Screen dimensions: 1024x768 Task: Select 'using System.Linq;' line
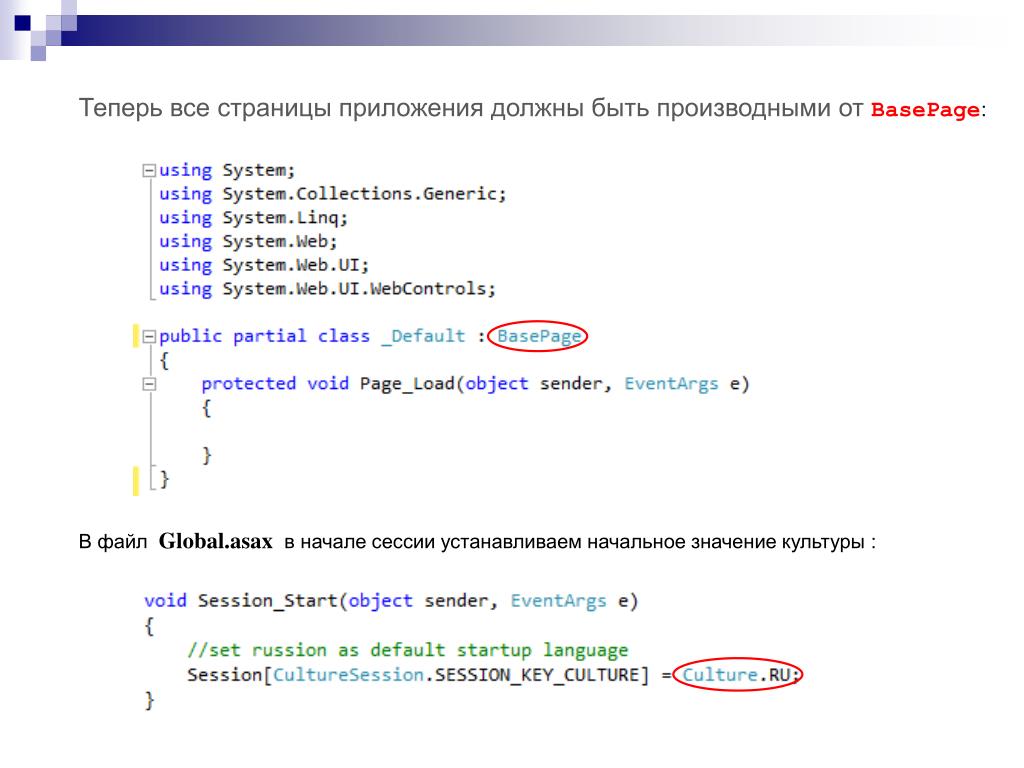click(x=253, y=217)
